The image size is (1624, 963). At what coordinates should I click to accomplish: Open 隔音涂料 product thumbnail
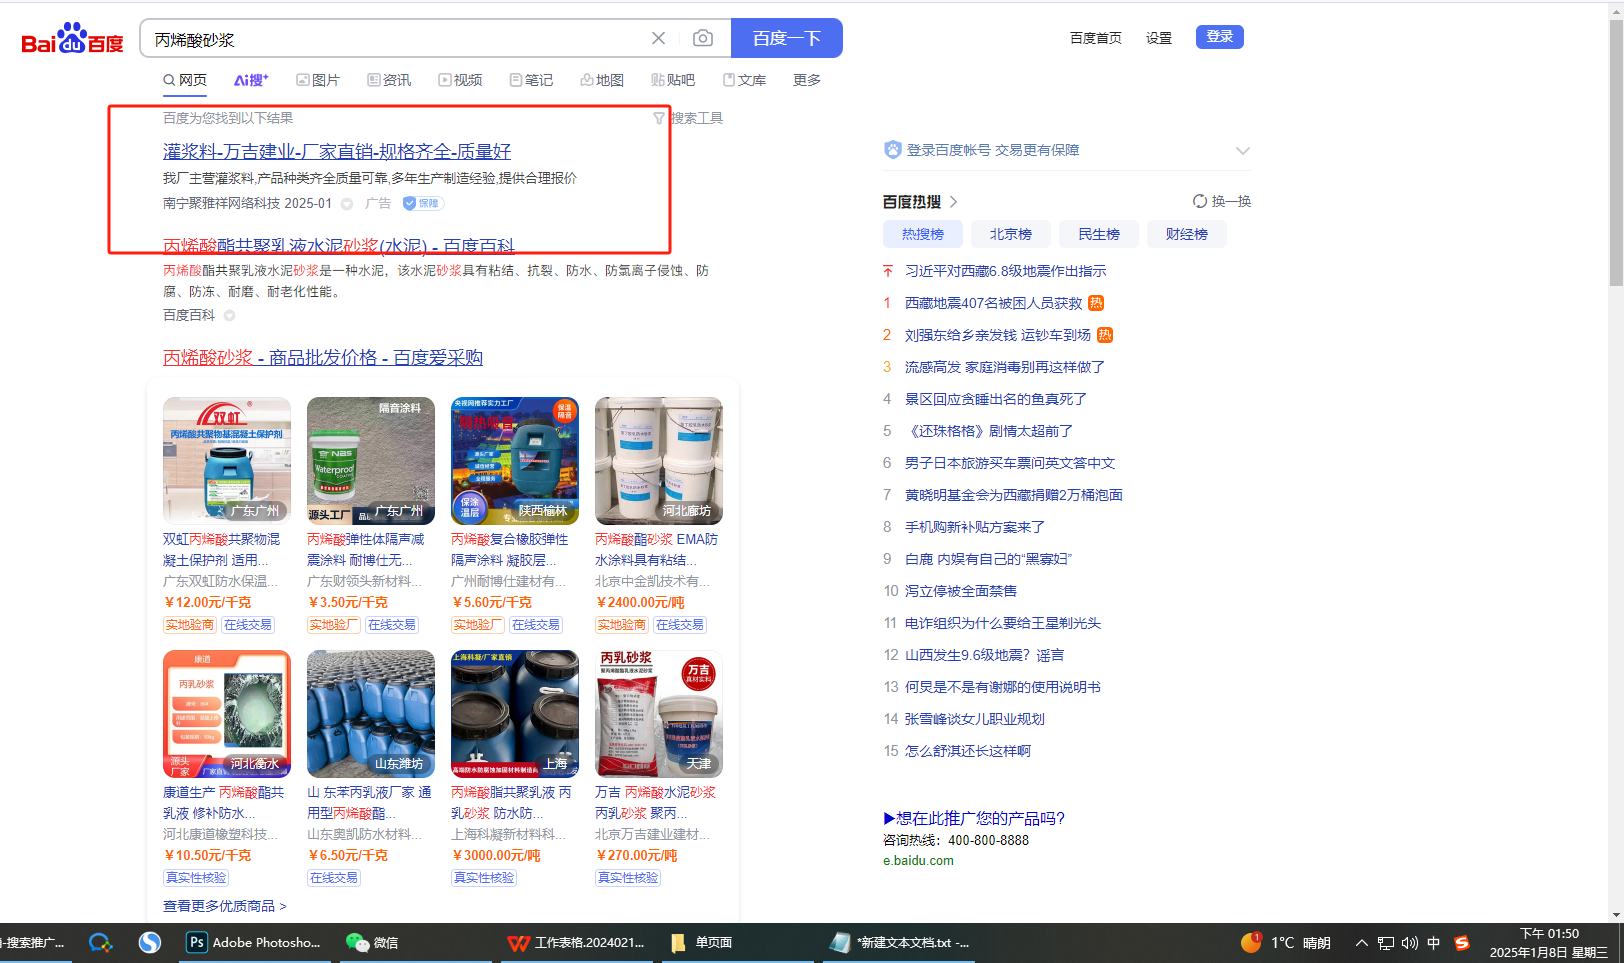(371, 461)
